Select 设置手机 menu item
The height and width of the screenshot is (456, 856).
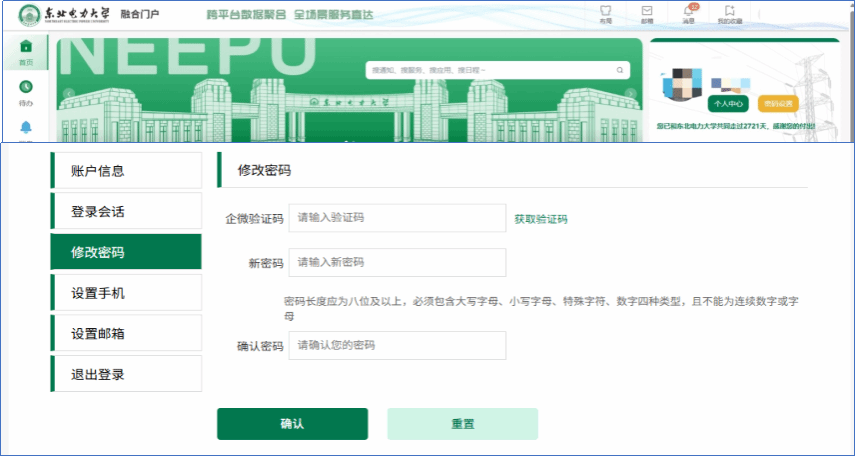pyautogui.click(x=126, y=293)
